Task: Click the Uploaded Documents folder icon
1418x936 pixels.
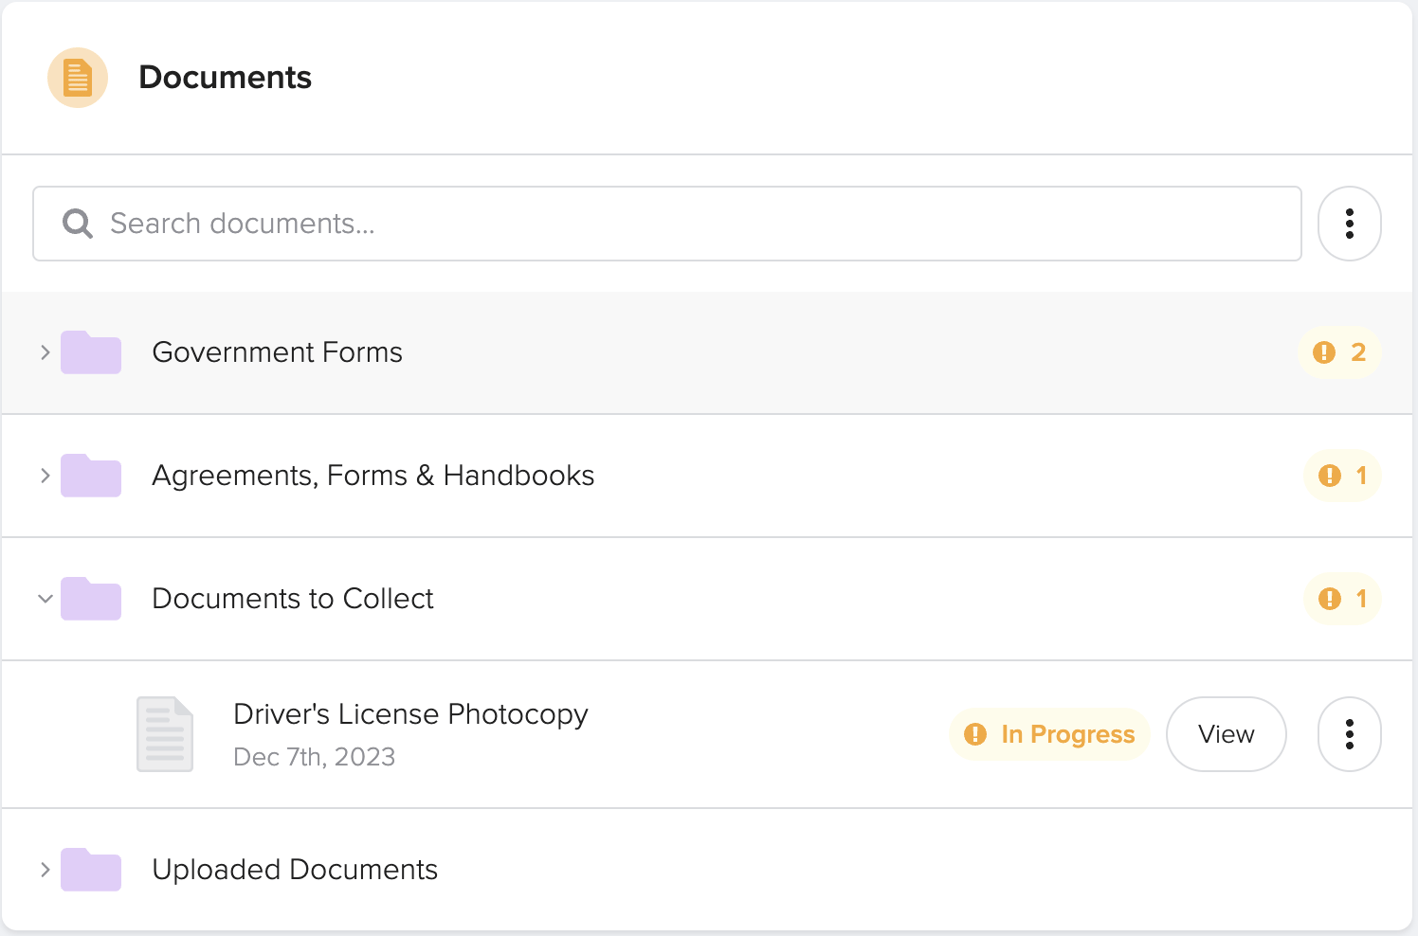Action: (90, 869)
